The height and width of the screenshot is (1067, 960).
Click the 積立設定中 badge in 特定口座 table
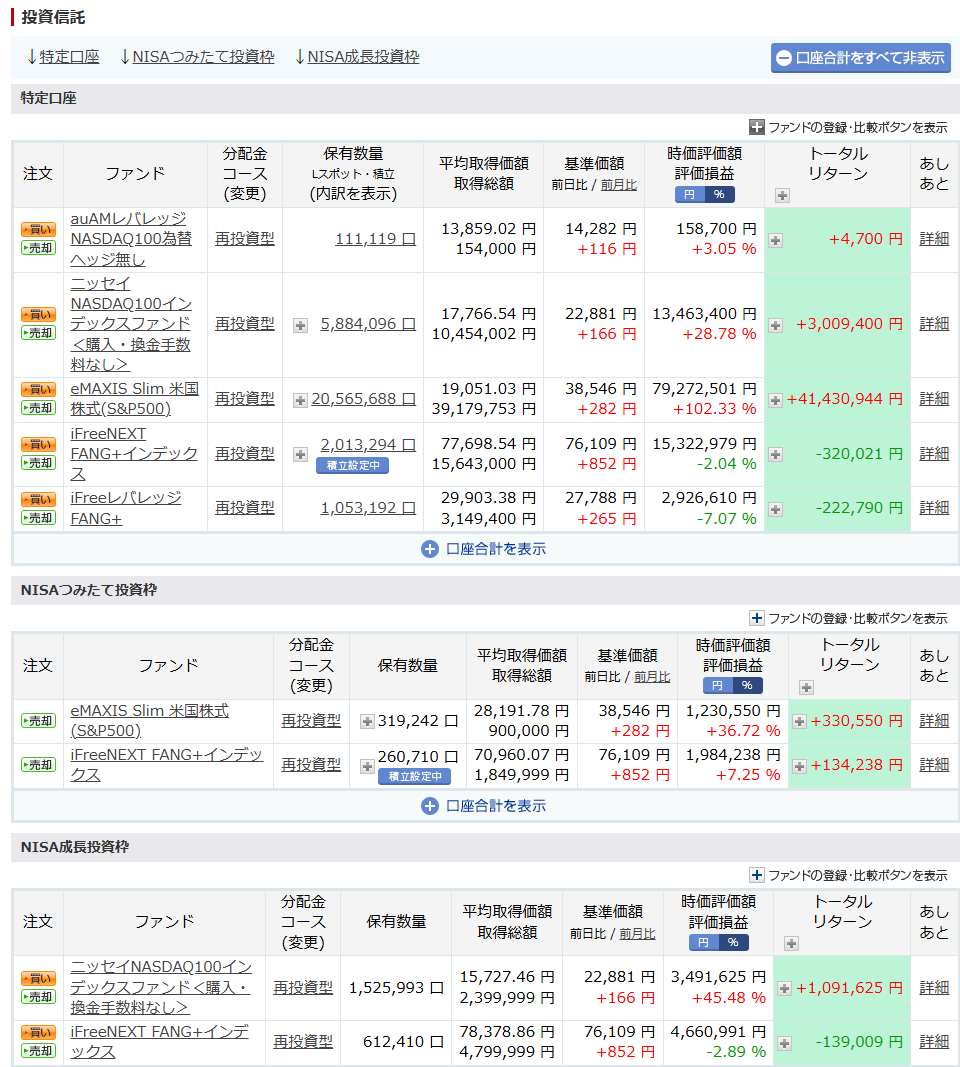pyautogui.click(x=352, y=465)
